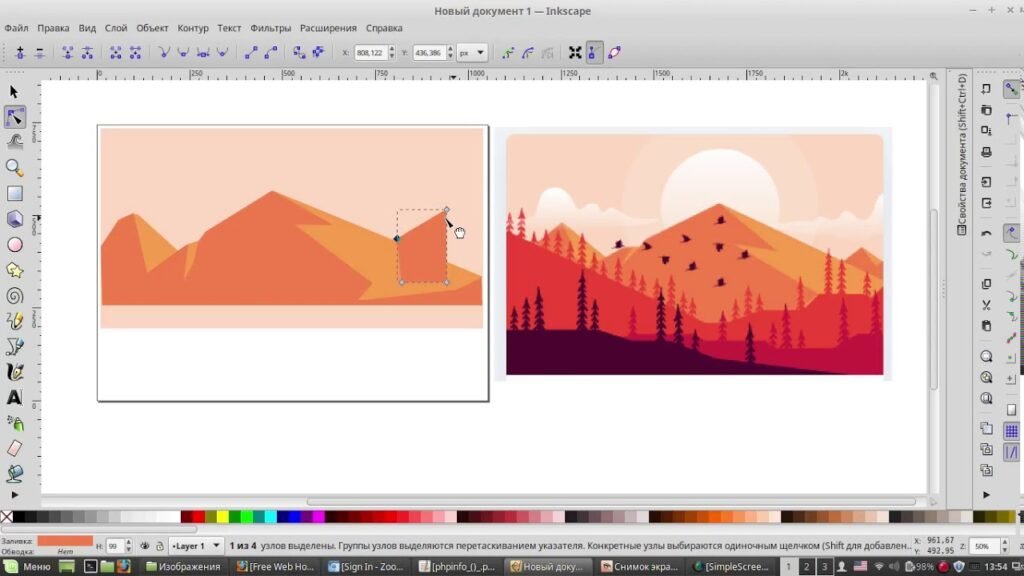The height and width of the screenshot is (576, 1024).
Task: Adjust the zoom 50% stepper
Action: point(1004,545)
